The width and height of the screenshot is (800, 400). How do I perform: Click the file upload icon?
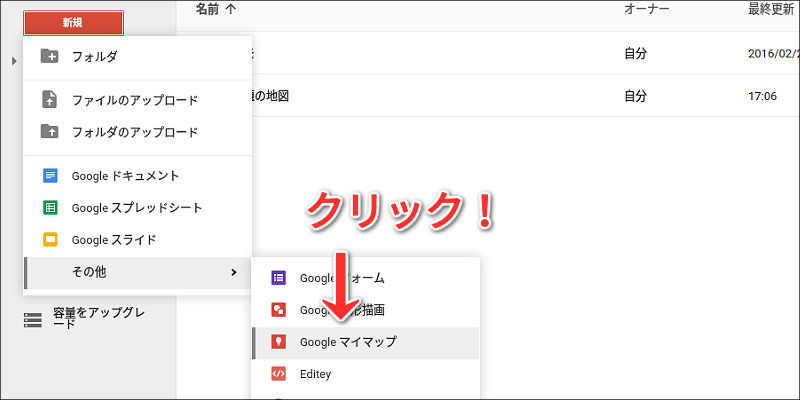click(49, 100)
